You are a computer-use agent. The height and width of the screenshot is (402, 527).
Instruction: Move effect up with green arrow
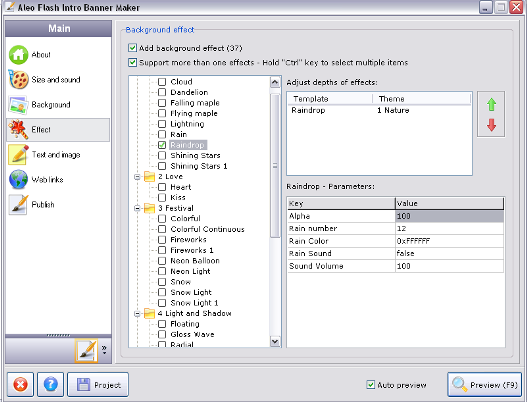click(491, 105)
